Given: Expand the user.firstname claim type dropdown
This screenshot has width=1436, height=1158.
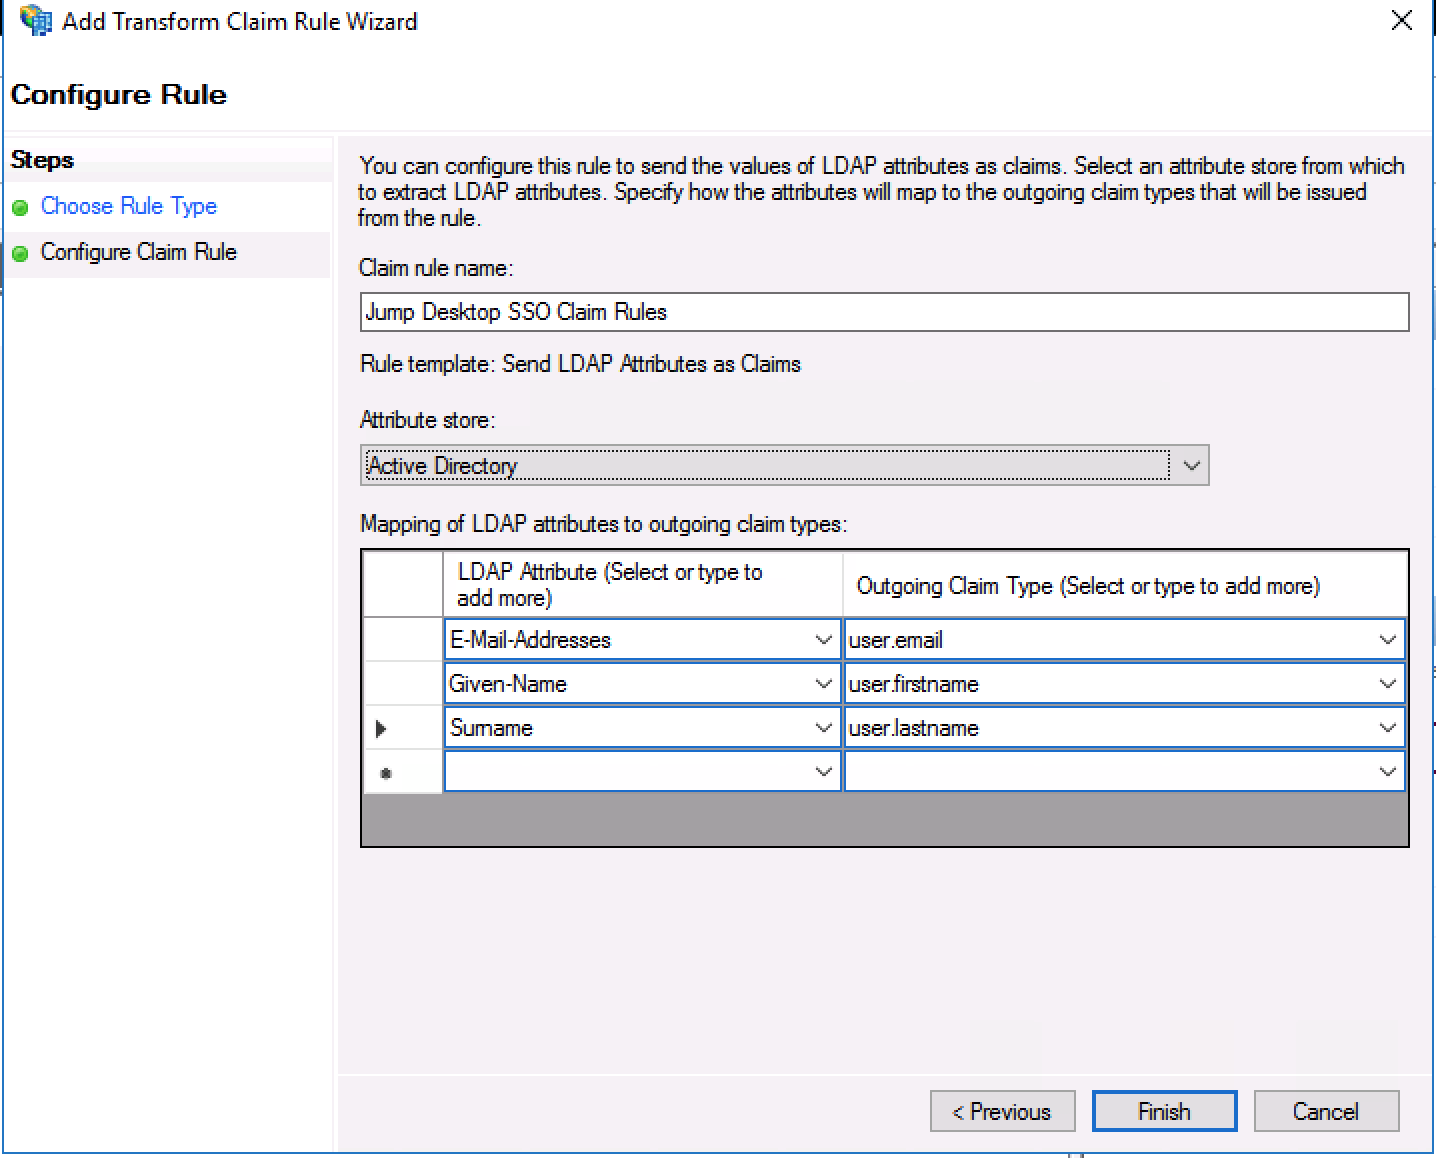Looking at the screenshot, I should tap(1387, 683).
